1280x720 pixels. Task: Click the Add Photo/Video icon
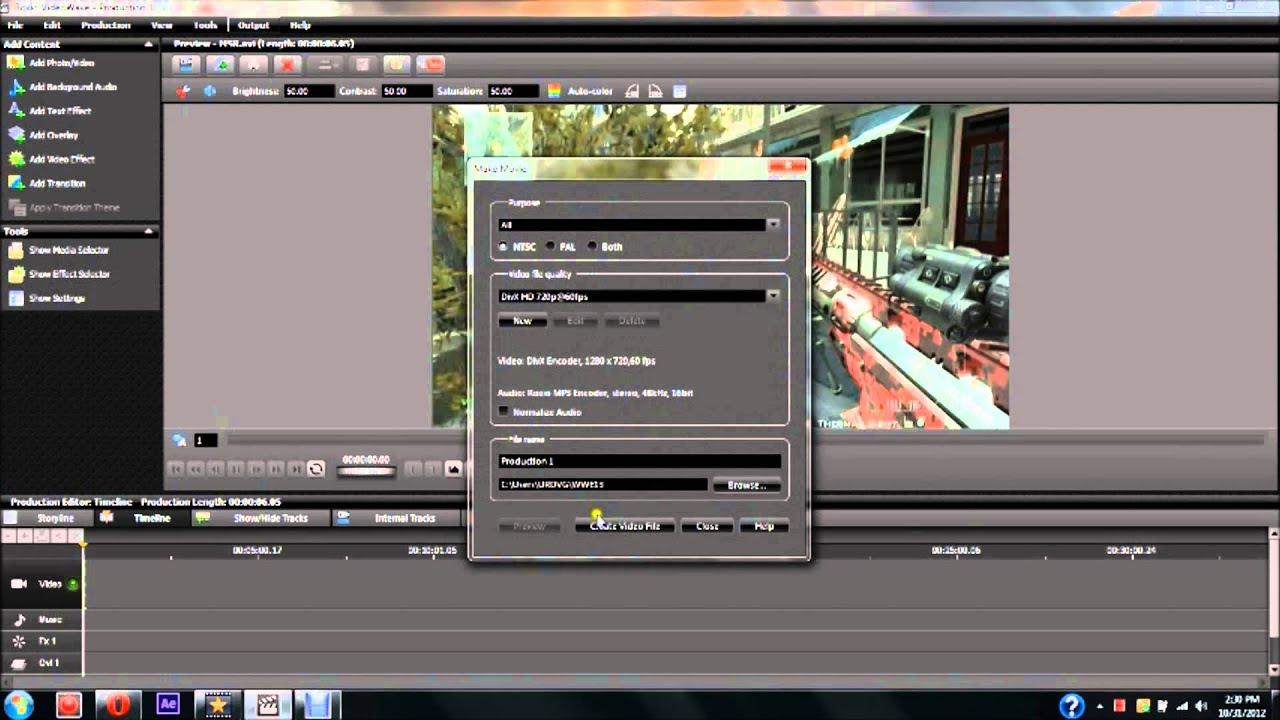(x=16, y=63)
